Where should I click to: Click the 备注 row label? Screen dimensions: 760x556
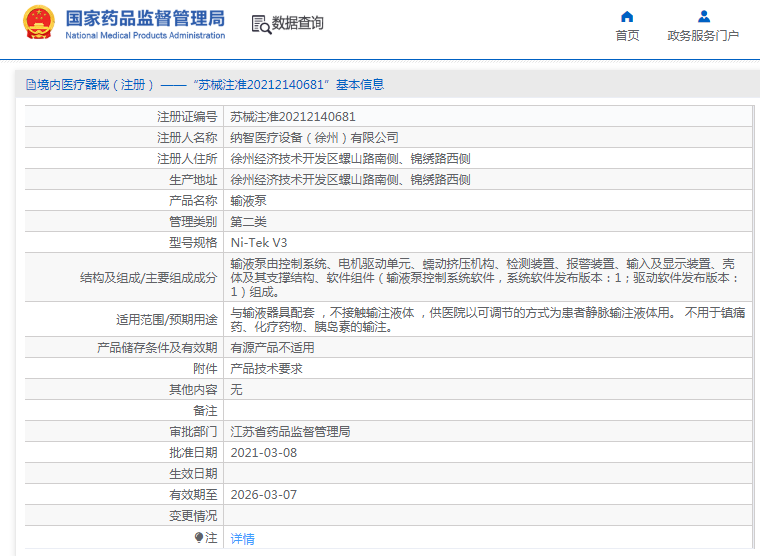tap(205, 411)
